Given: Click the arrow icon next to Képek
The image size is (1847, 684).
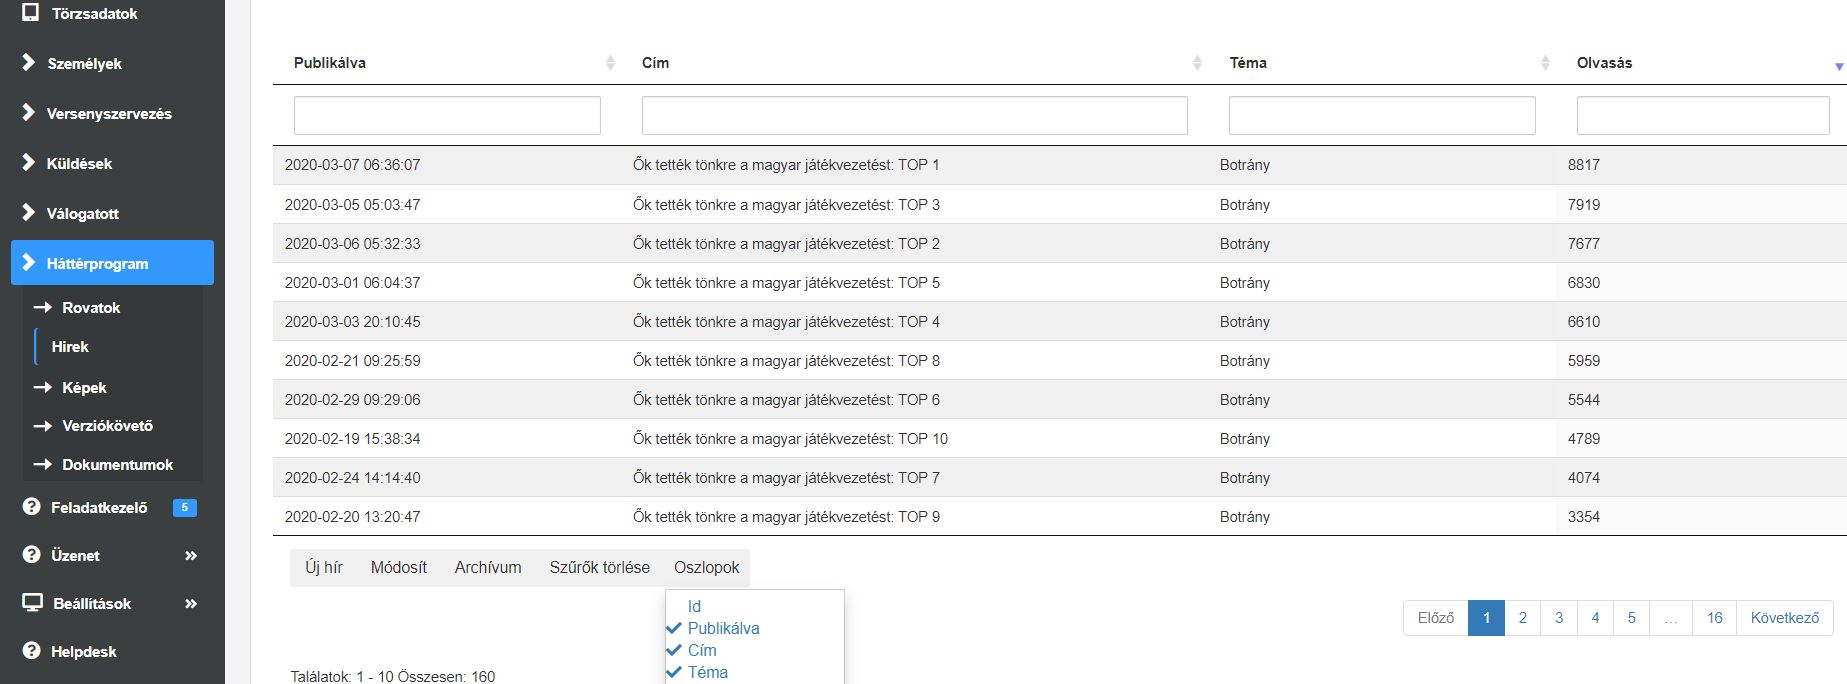Looking at the screenshot, I should pyautogui.click(x=43, y=388).
